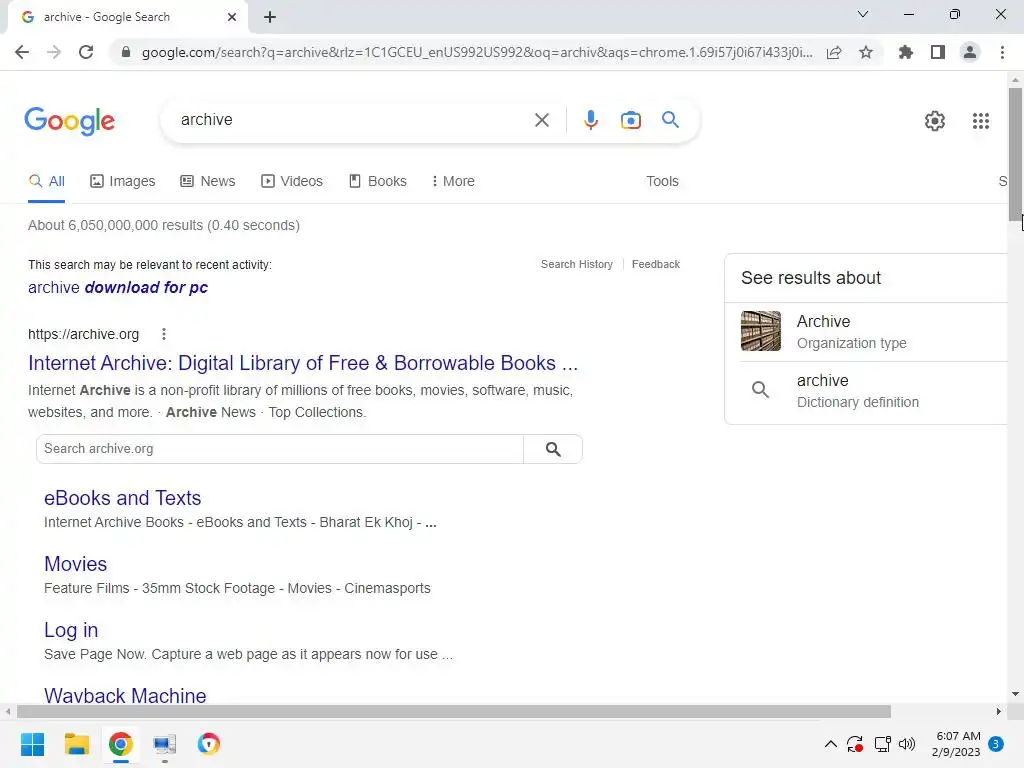The height and width of the screenshot is (768, 1024).
Task: Click the forward navigation arrow
Action: [x=54, y=52]
